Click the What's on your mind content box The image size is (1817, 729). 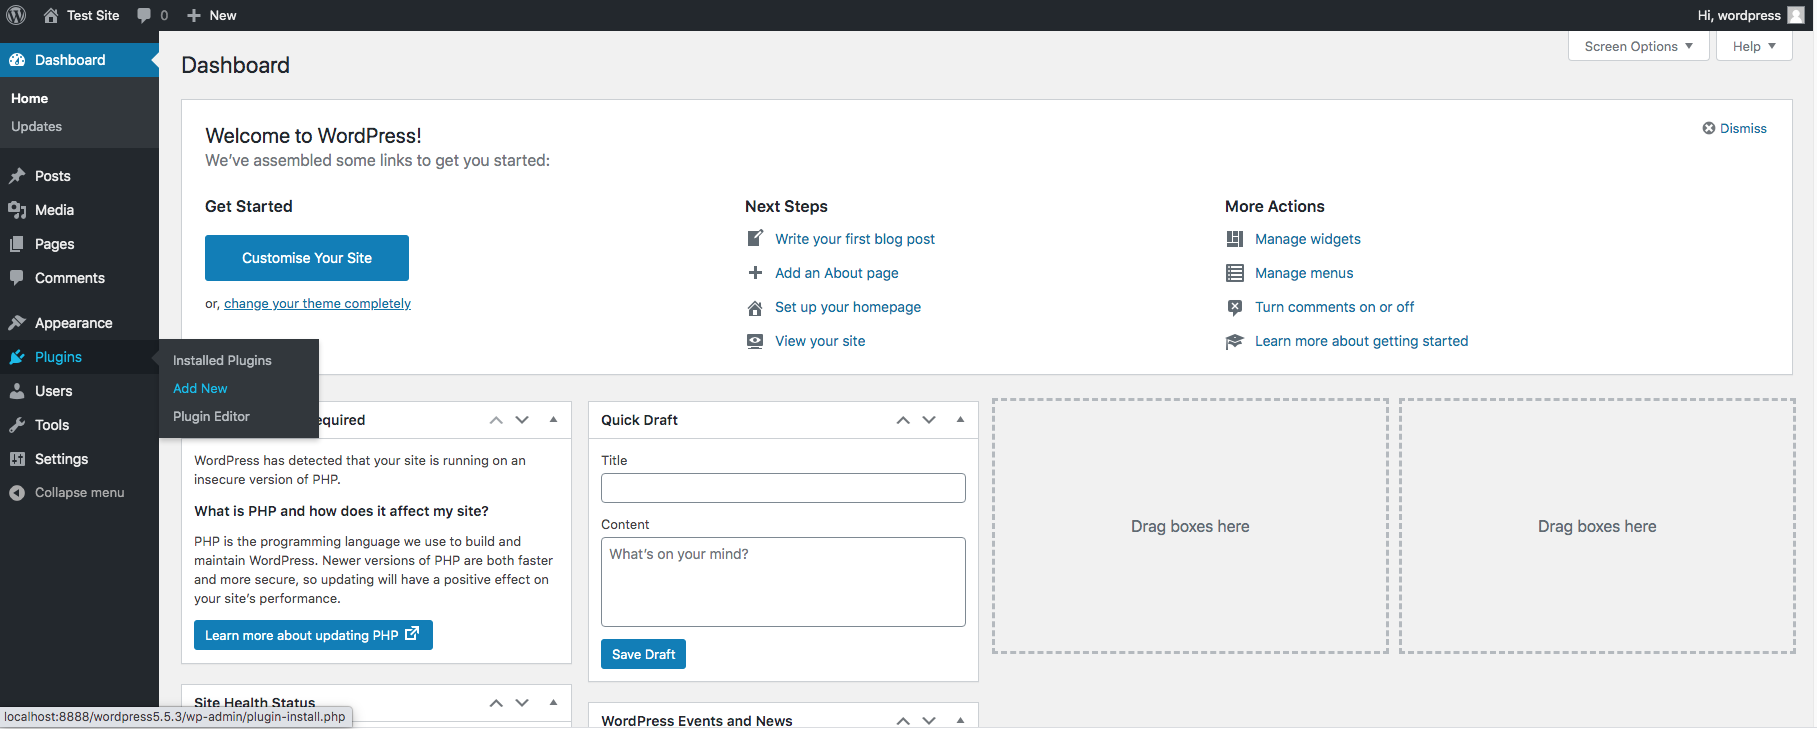(783, 582)
